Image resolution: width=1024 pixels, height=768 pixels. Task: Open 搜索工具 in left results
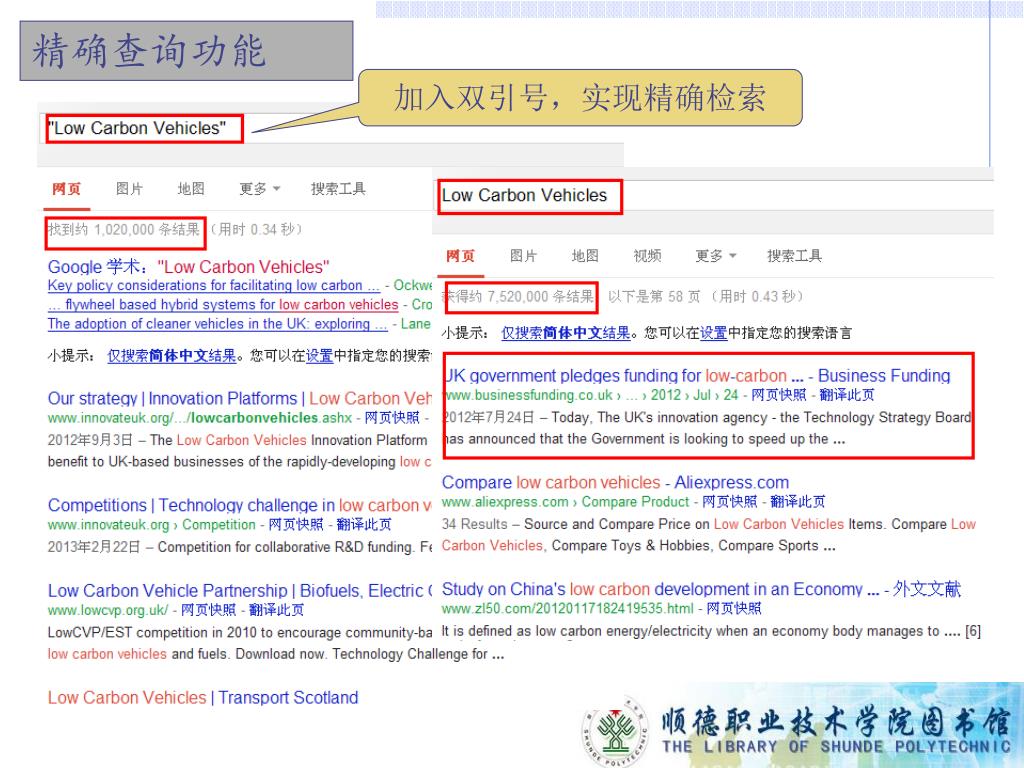(x=338, y=189)
